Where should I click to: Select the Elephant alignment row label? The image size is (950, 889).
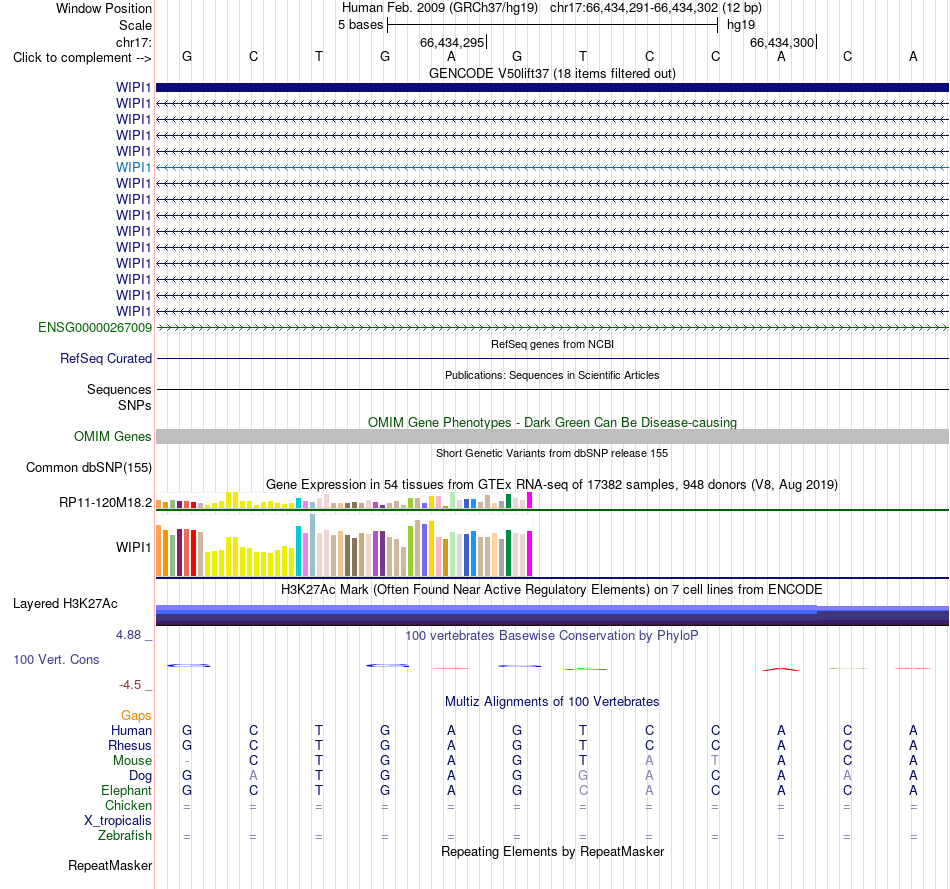click(x=127, y=790)
